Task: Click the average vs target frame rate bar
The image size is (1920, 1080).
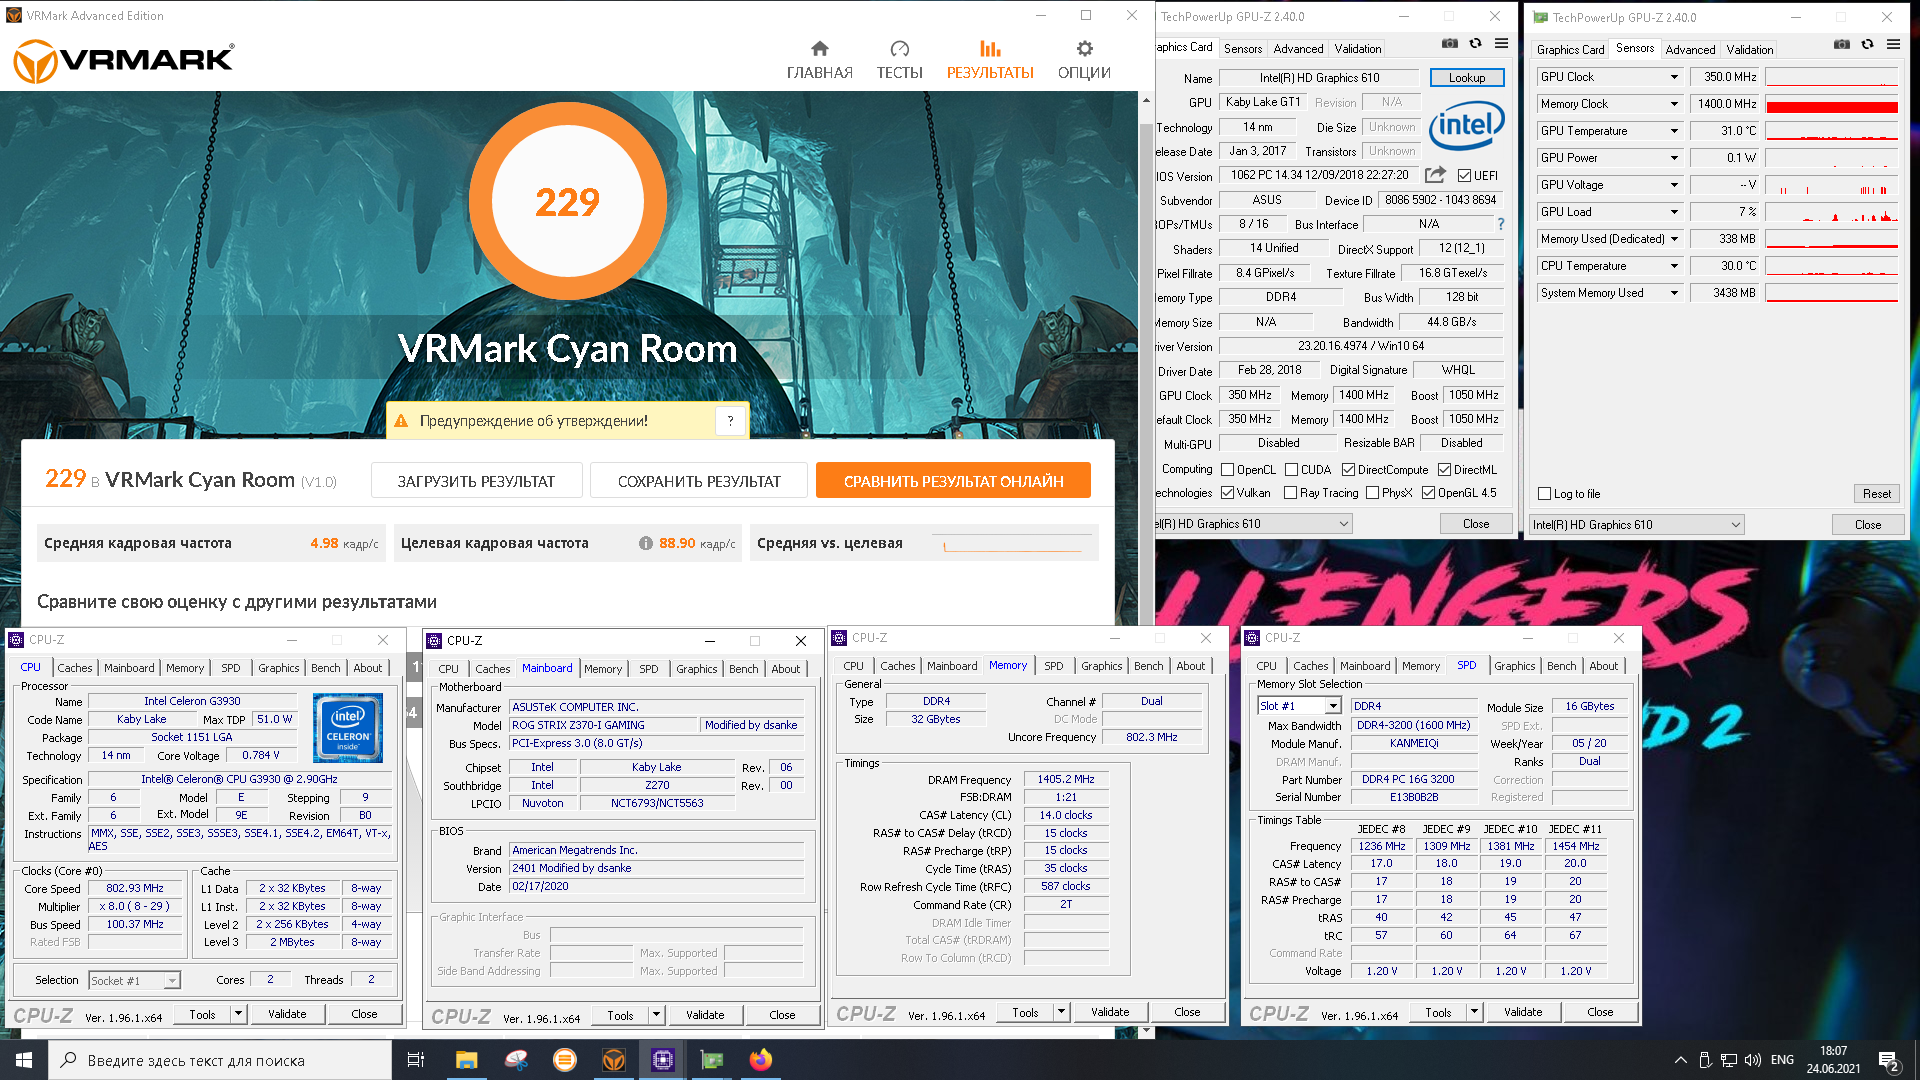Action: coord(1017,544)
